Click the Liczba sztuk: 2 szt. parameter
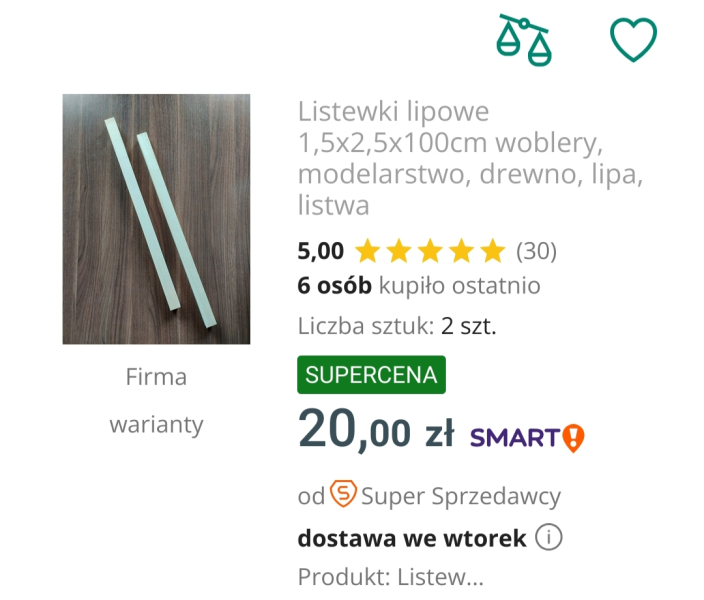Viewport: 704px width, 600px height. tap(397, 326)
